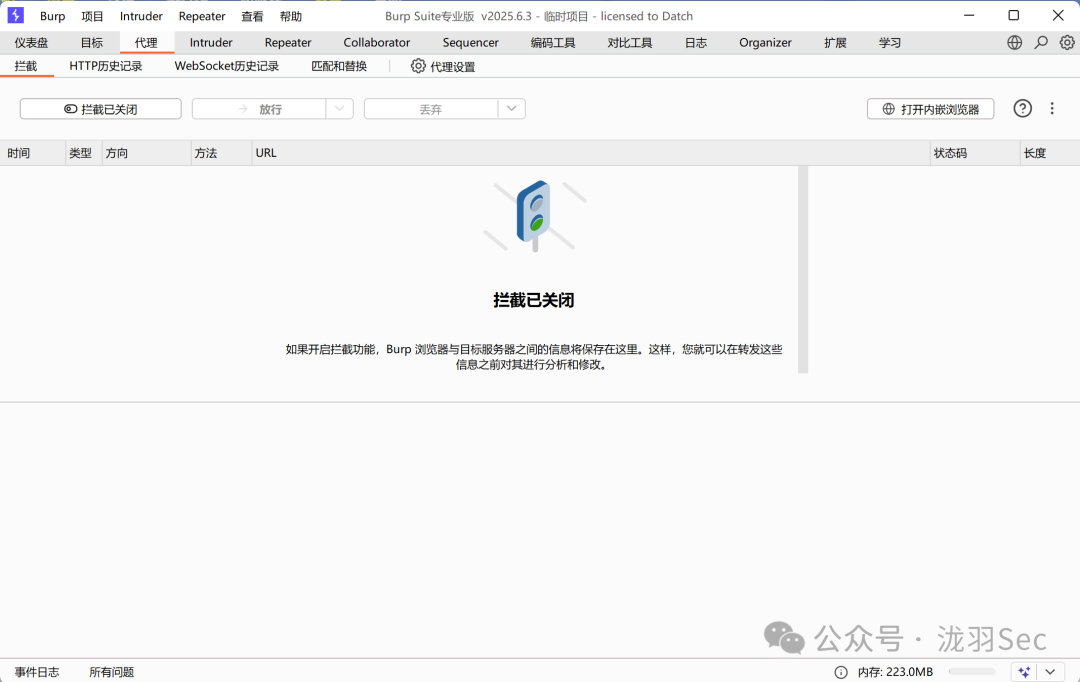Open the Repeater main tab
Viewport: 1080px width, 682px height.
(288, 43)
